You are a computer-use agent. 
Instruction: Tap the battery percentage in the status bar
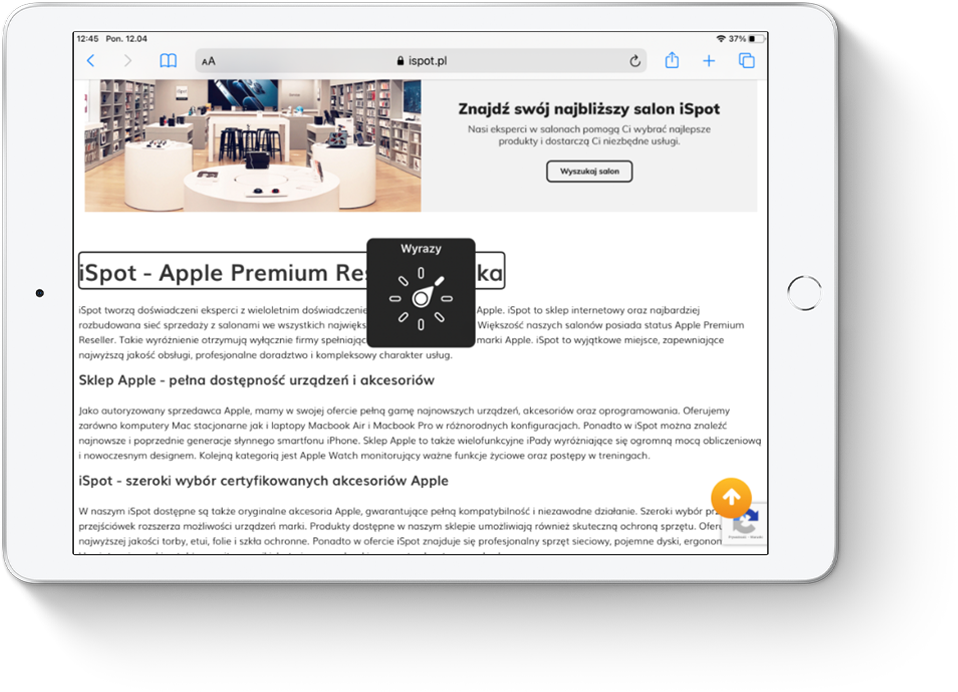[x=737, y=38]
